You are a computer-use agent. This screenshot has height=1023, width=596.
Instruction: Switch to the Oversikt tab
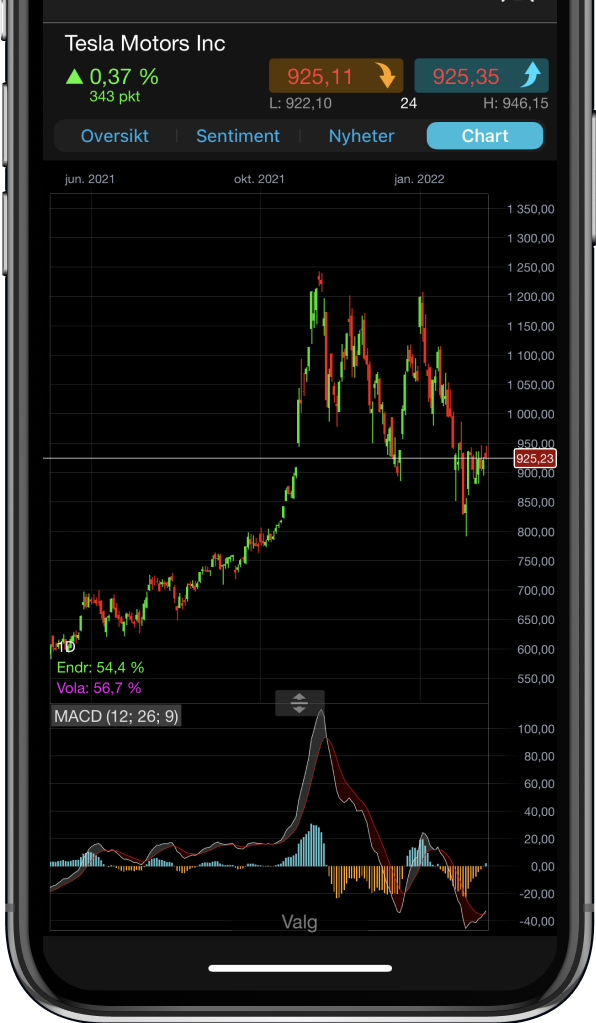pos(114,136)
